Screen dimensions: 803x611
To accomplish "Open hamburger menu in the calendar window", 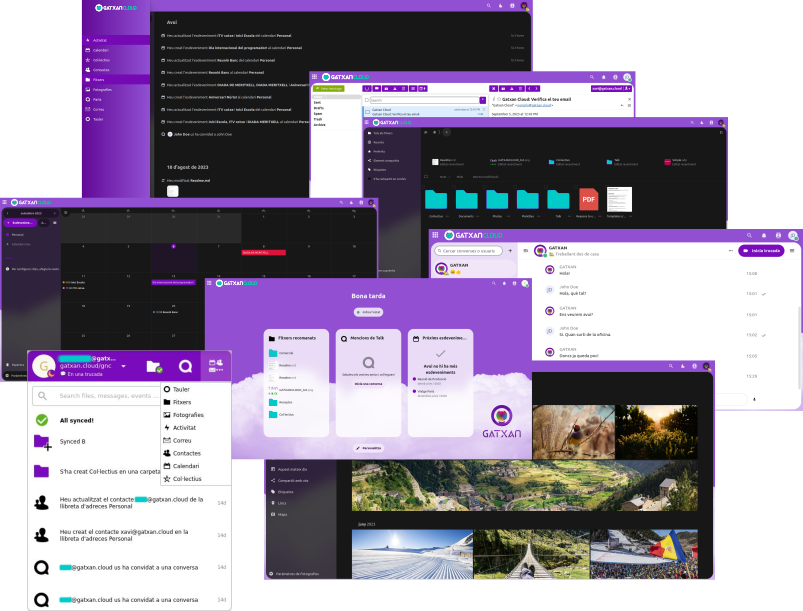I will click(x=5, y=202).
